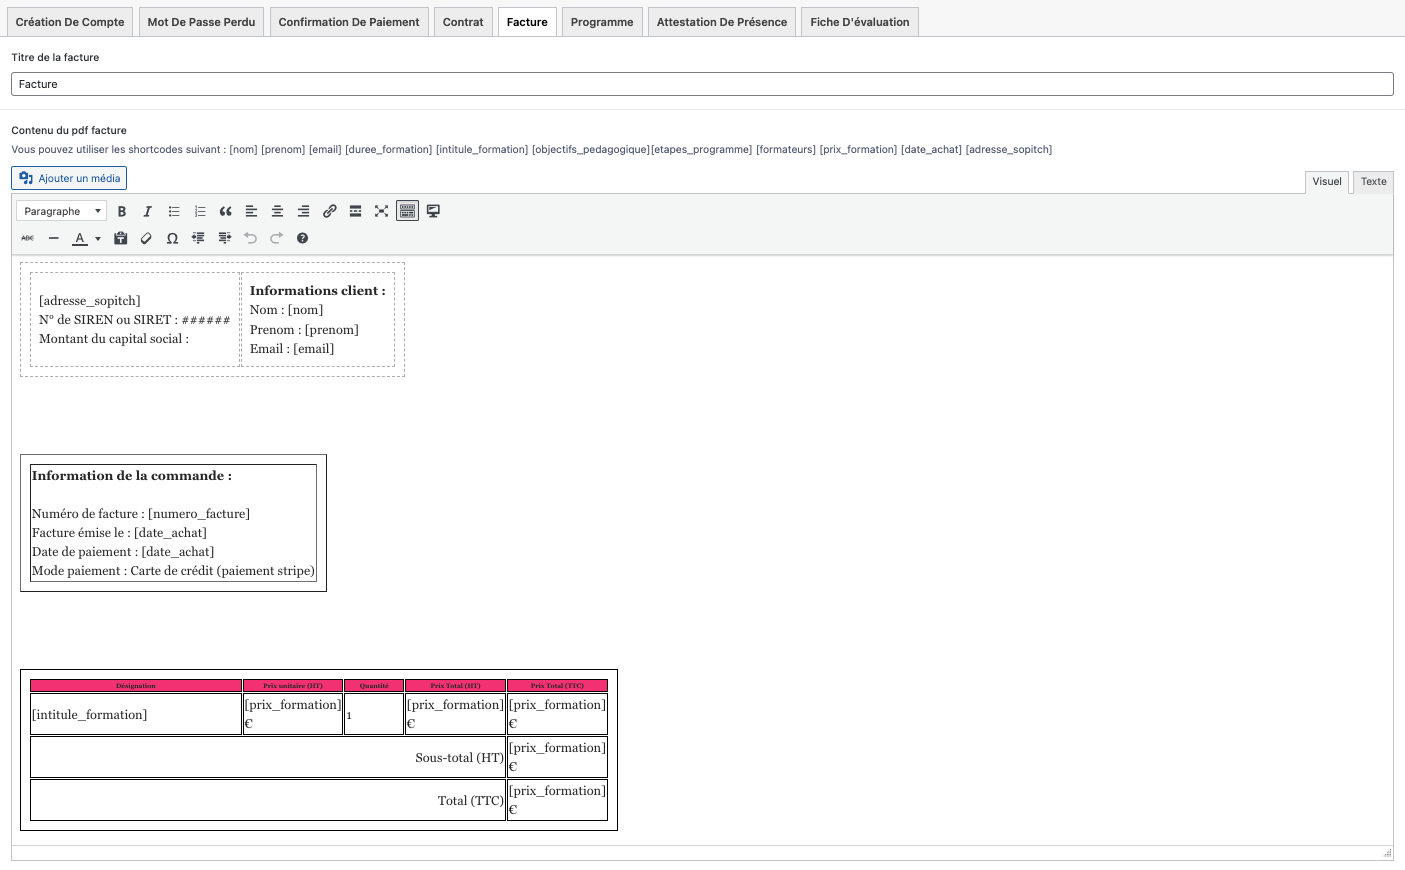Open the Paragraphe format dropdown

click(62, 211)
